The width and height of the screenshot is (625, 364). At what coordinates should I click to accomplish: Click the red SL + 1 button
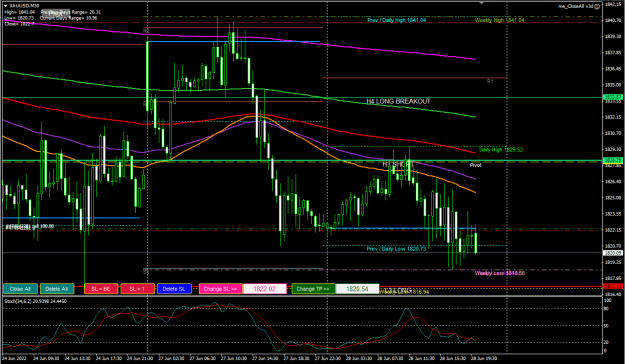138,289
